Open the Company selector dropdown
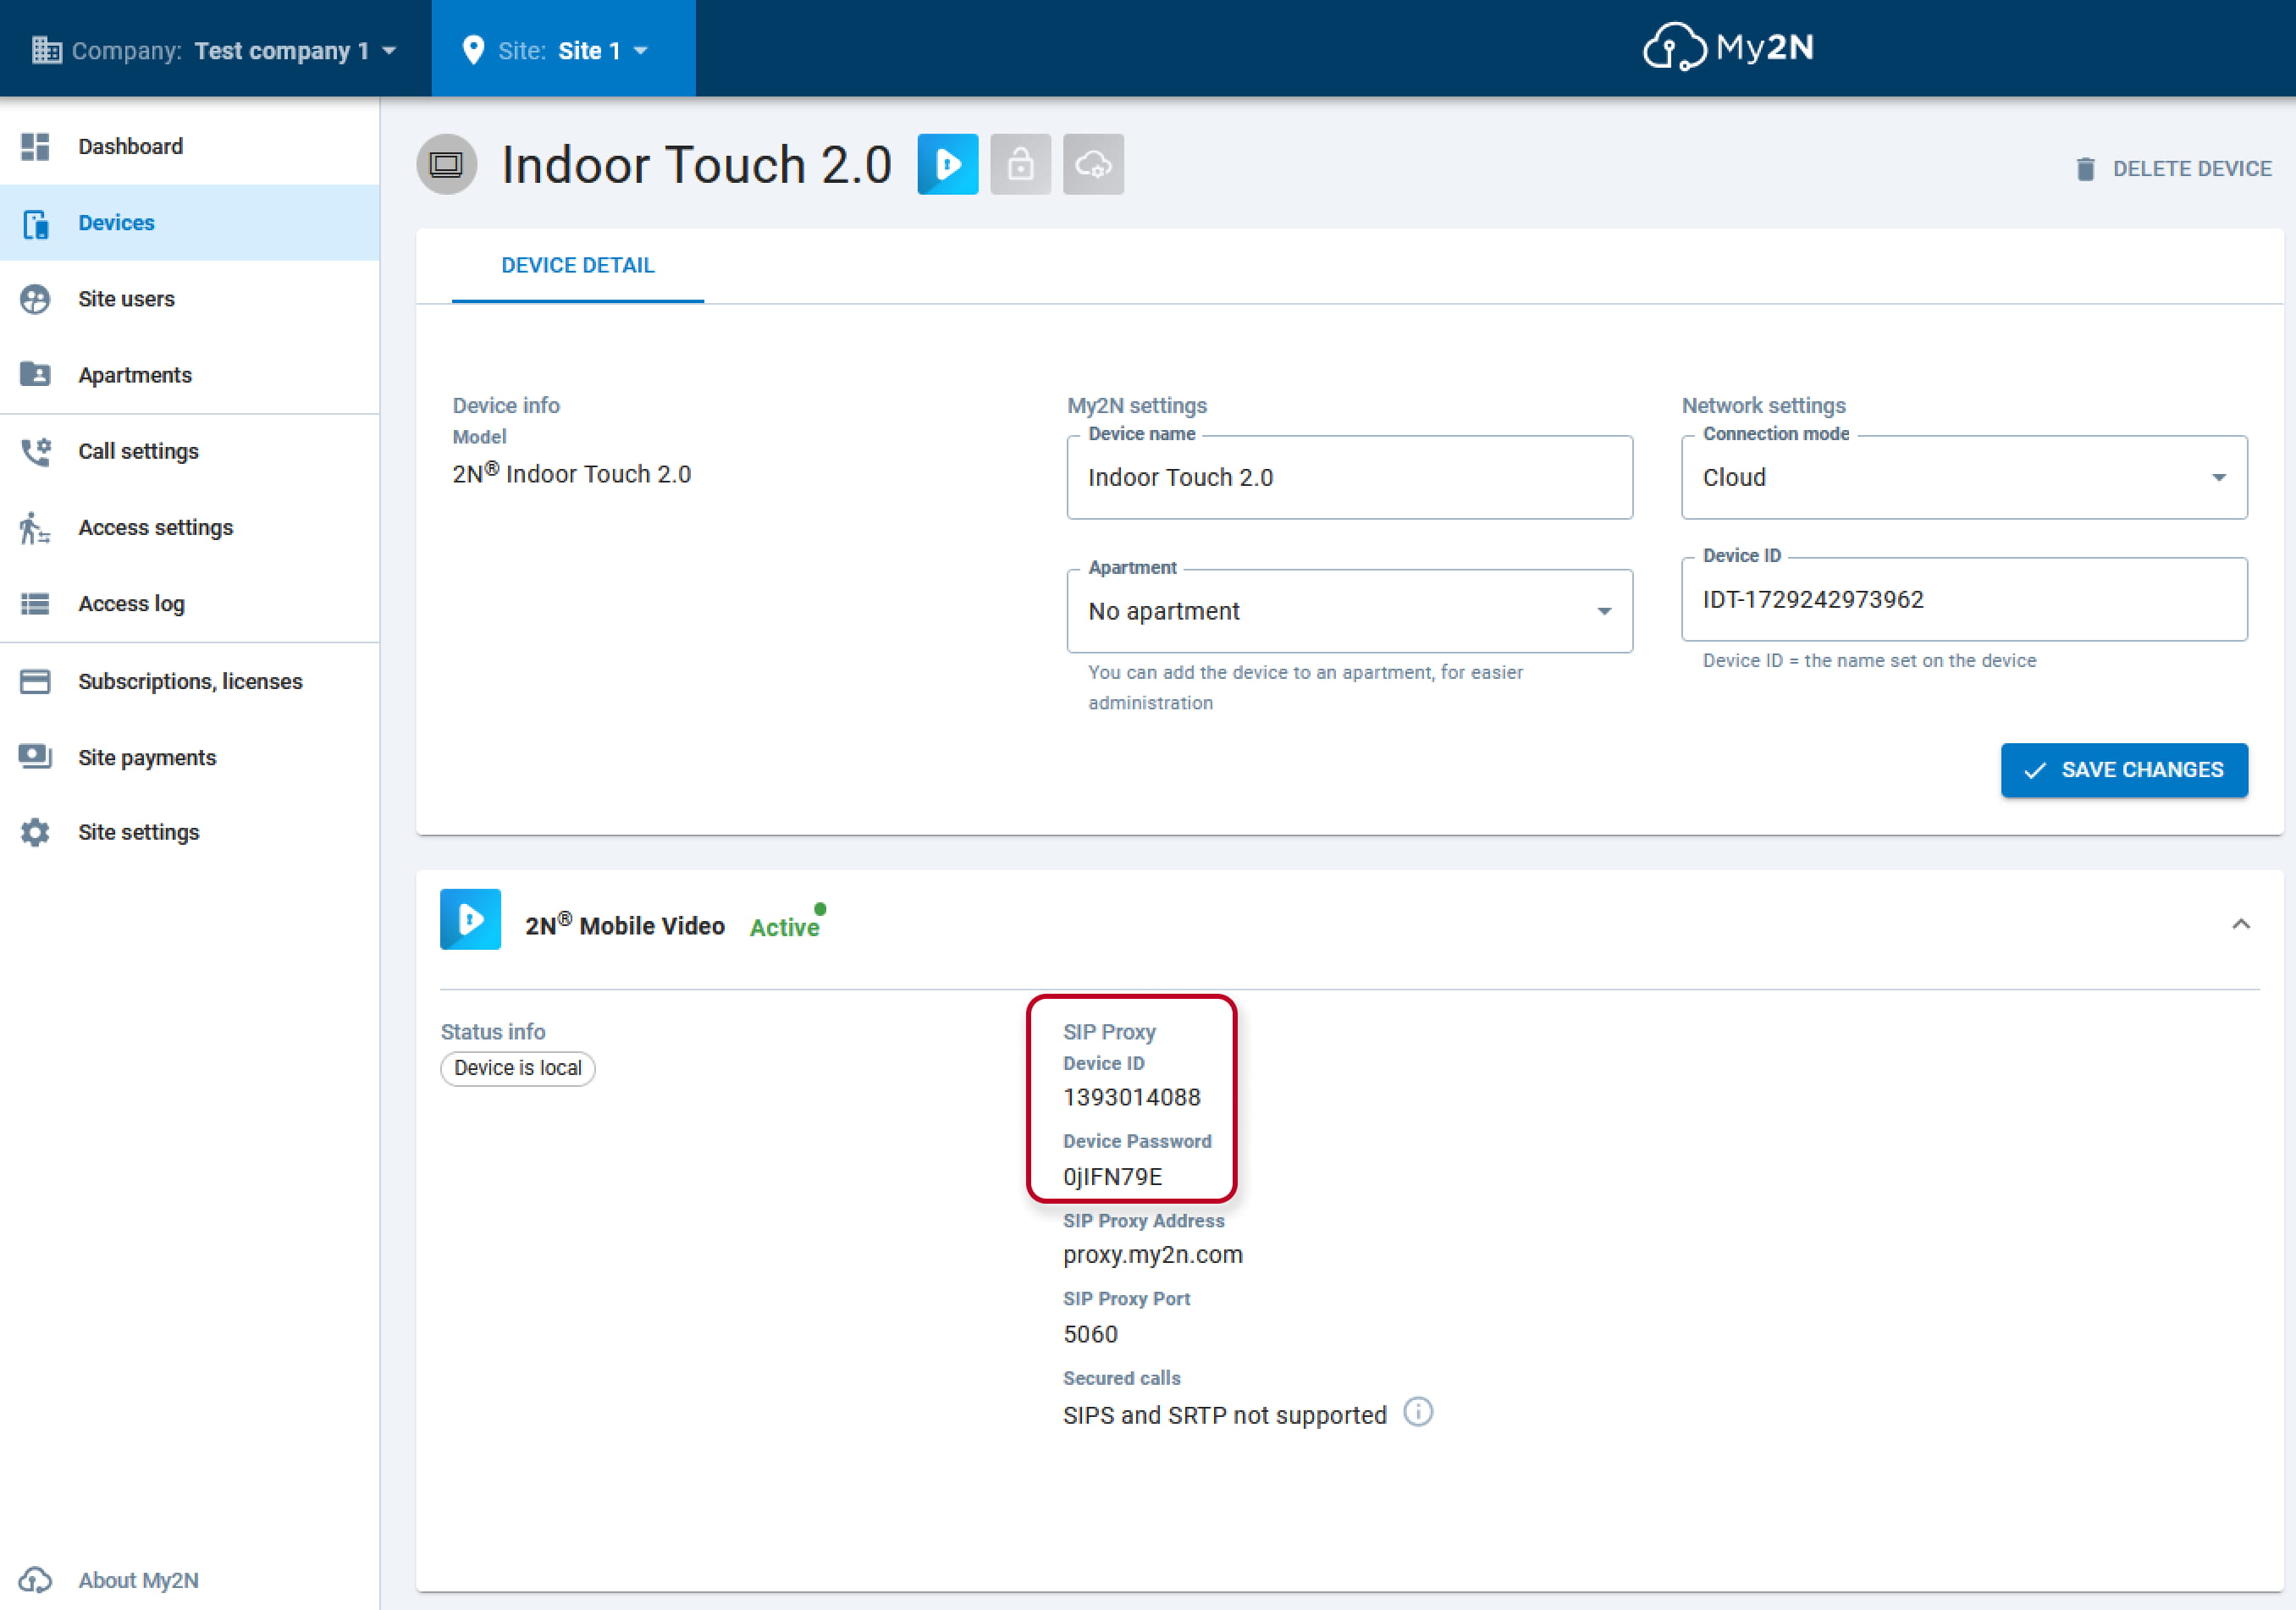2296x1610 pixels. pyautogui.click(x=215, y=50)
